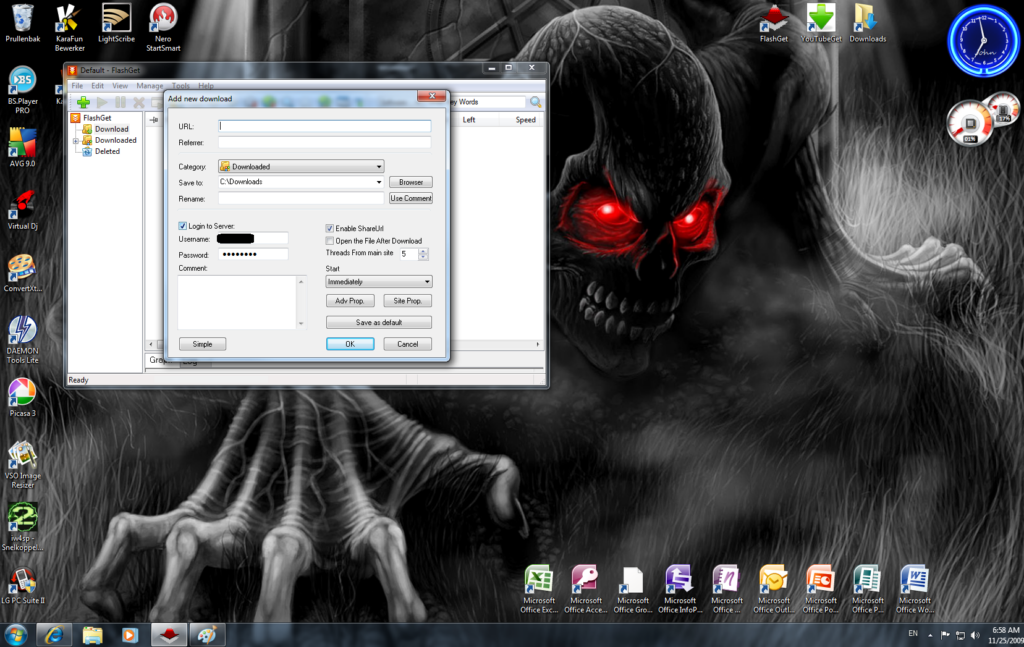Image resolution: width=1024 pixels, height=647 pixels.
Task: Open LG PC Suite II desktop icon
Action: pos(22,586)
